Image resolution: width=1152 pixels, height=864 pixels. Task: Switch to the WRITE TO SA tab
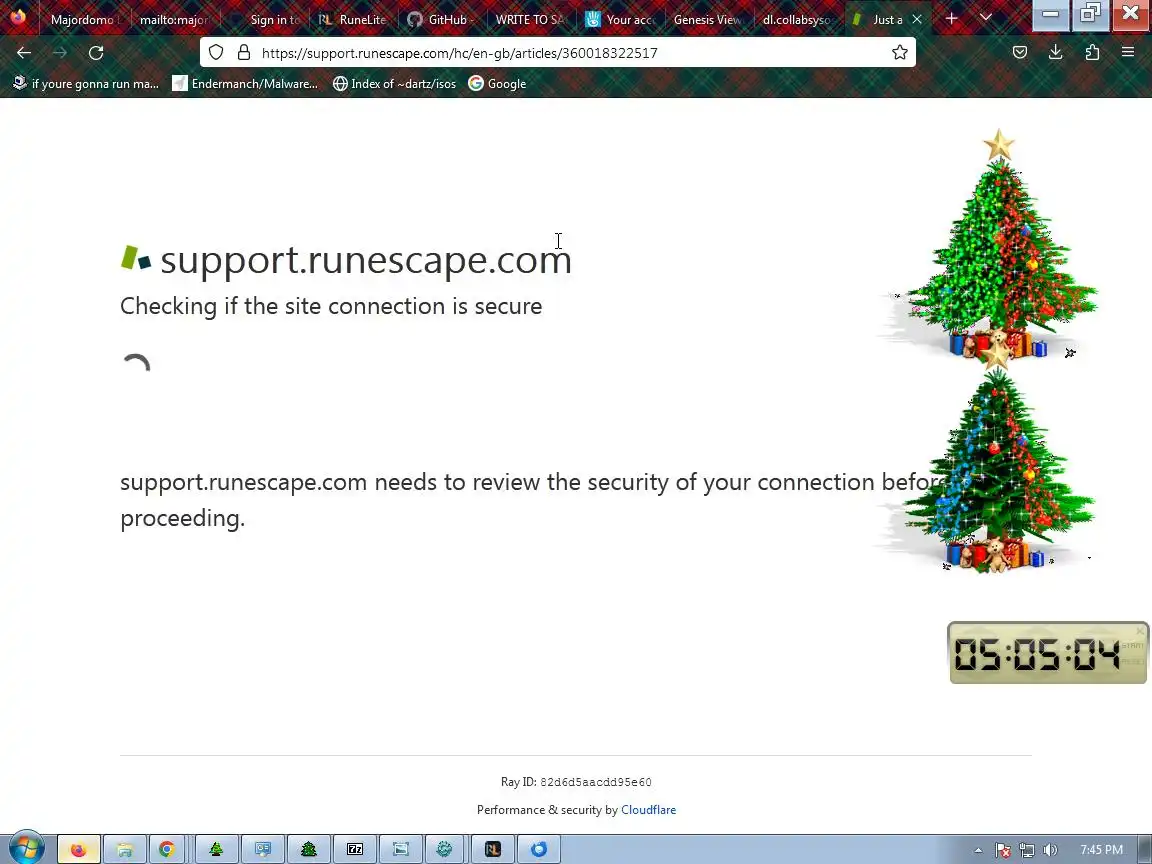click(530, 19)
